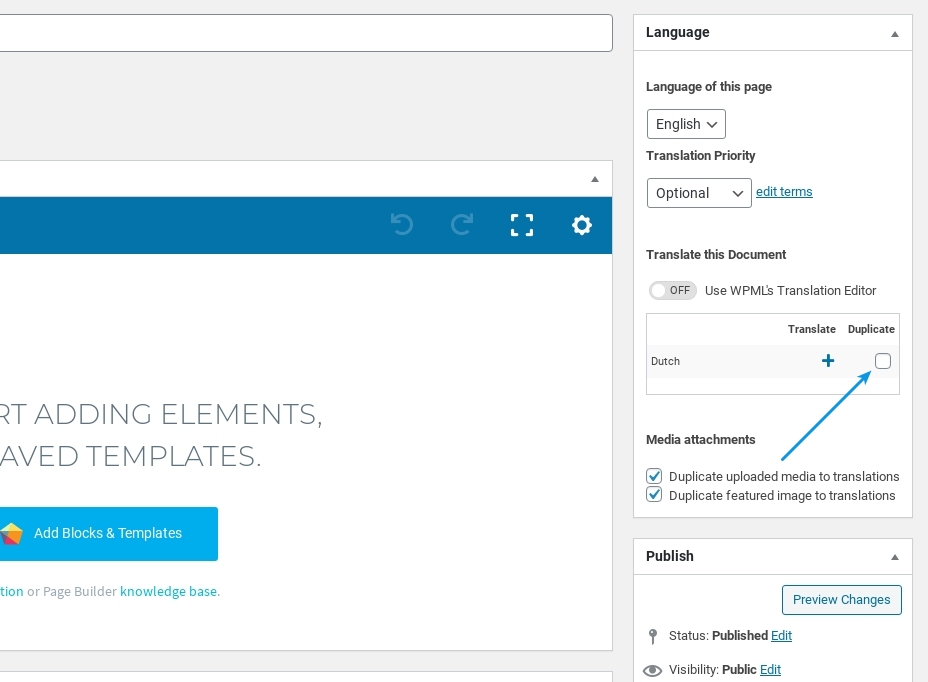The height and width of the screenshot is (682, 928).
Task: Uncheck Duplicate featured image to translations
Action: 655,495
